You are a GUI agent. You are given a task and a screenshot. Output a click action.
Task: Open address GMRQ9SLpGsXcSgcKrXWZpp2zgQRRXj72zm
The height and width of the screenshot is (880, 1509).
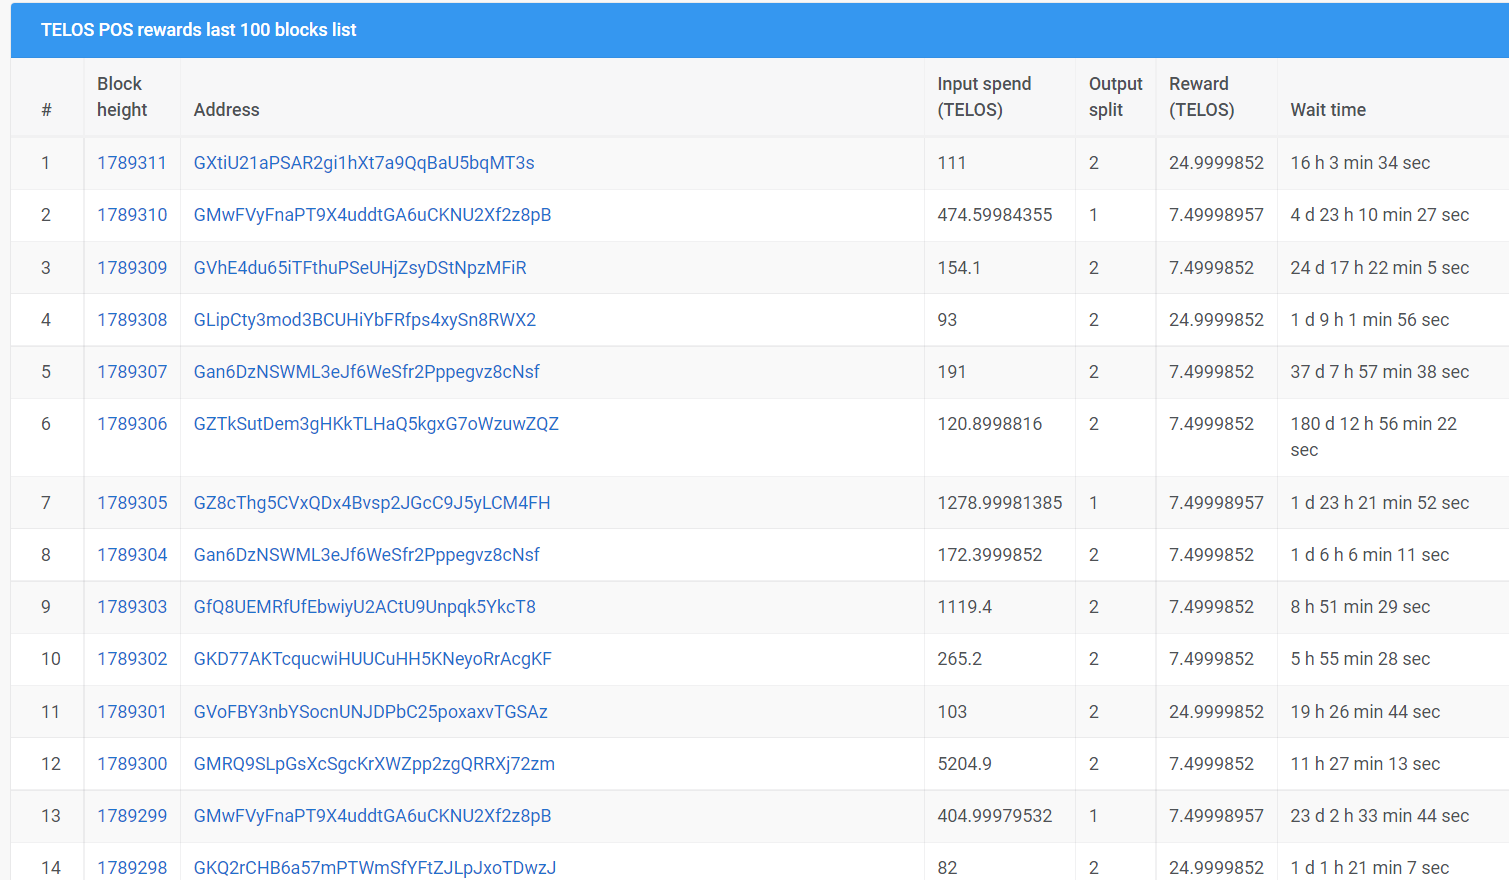(374, 764)
